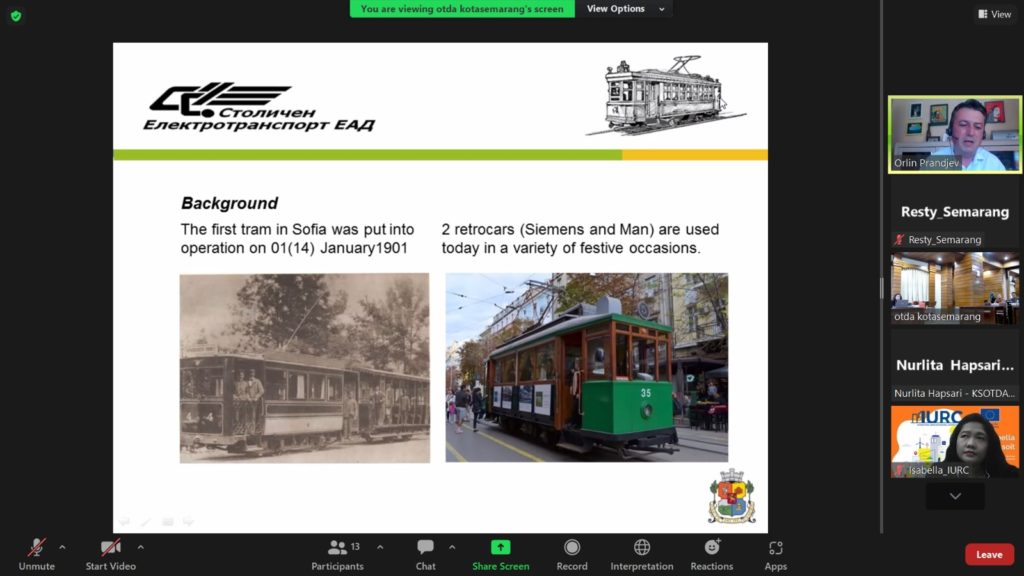
Task: Open the Participants panel
Action: (338, 548)
